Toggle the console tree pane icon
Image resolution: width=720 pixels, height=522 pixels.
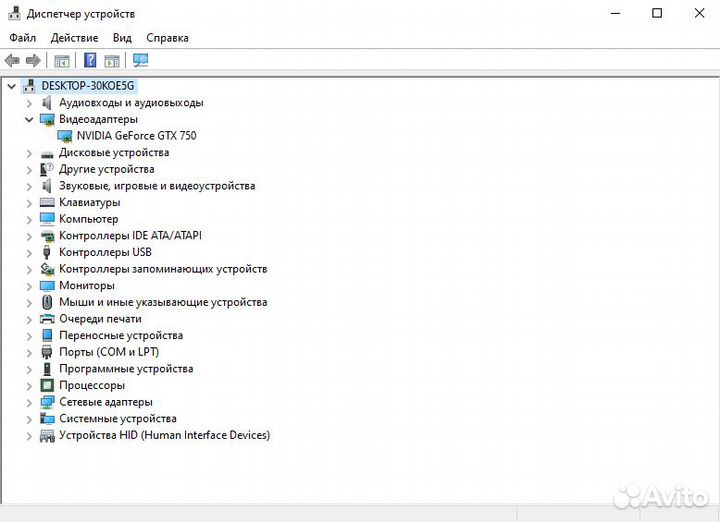(x=62, y=61)
